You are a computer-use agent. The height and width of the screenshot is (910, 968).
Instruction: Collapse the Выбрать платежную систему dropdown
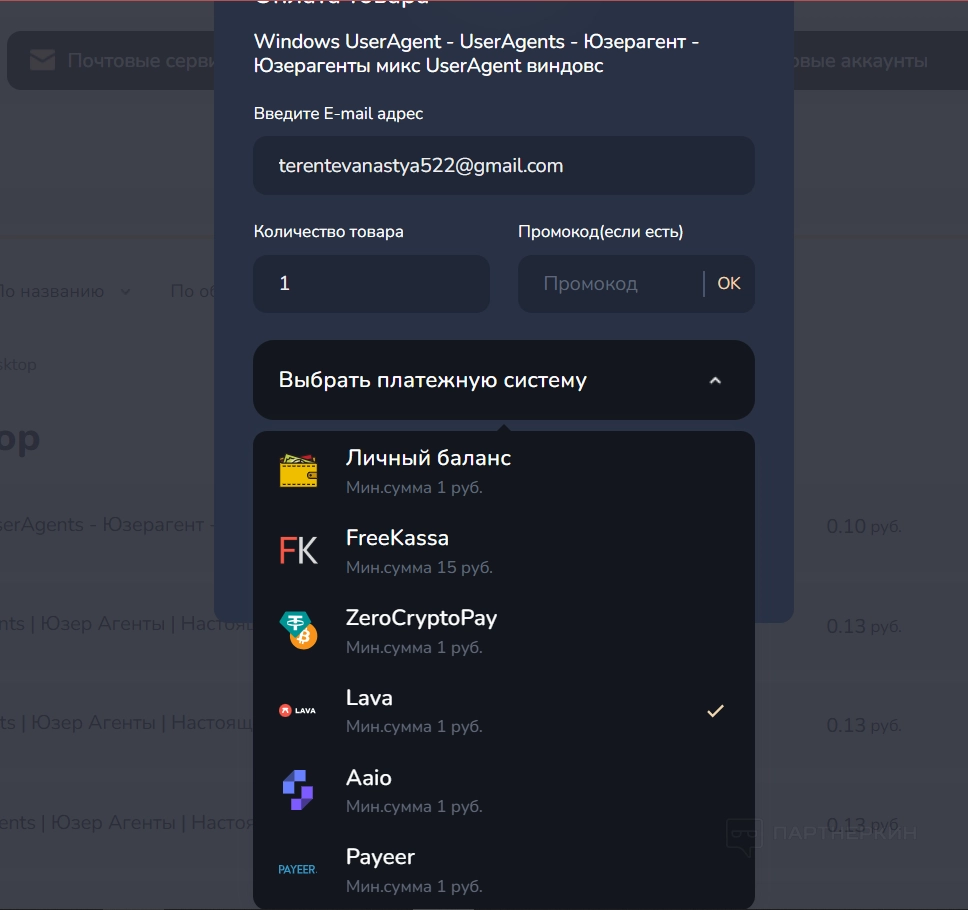coord(504,380)
